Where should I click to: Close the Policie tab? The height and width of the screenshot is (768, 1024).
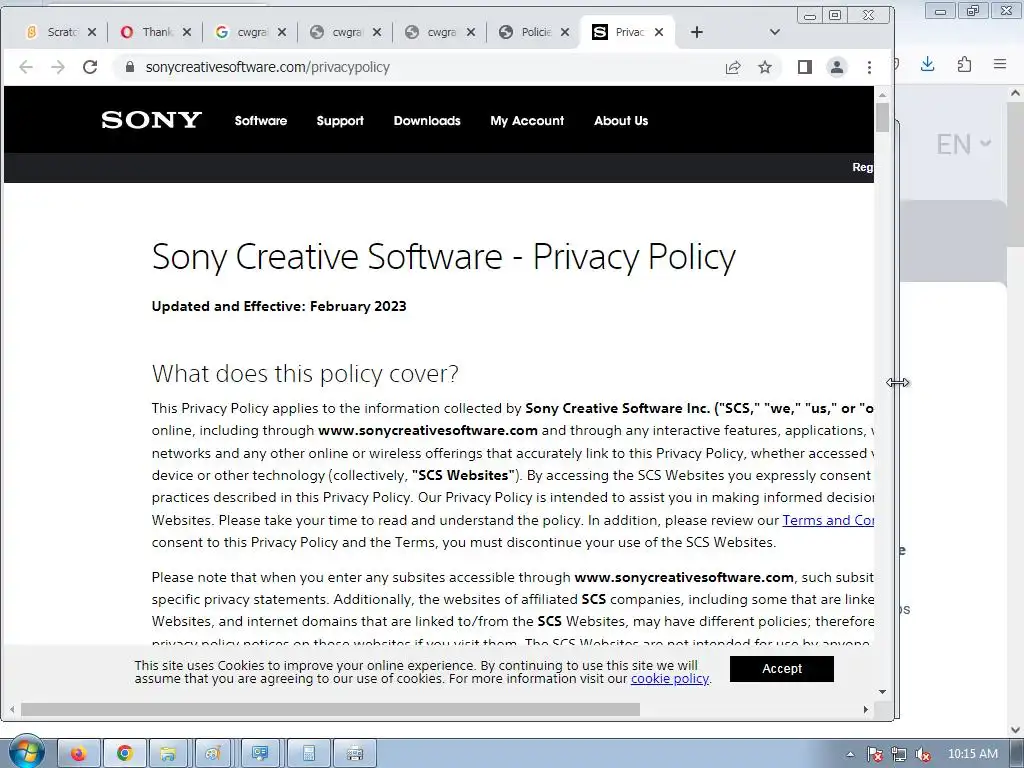click(565, 32)
